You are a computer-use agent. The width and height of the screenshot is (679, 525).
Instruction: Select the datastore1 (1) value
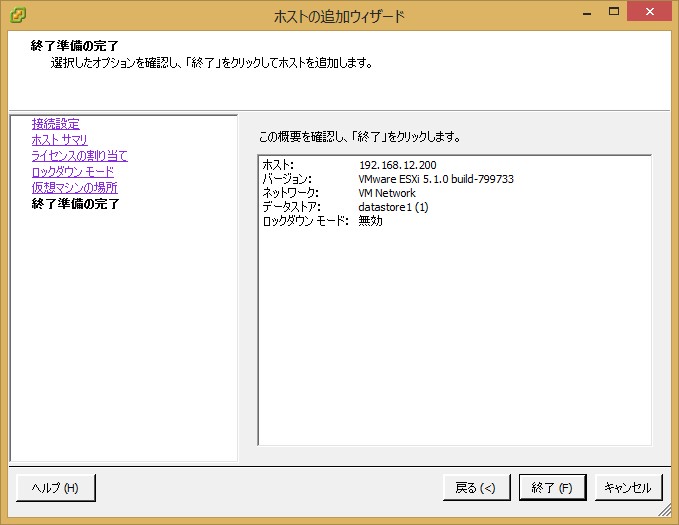[x=393, y=207]
